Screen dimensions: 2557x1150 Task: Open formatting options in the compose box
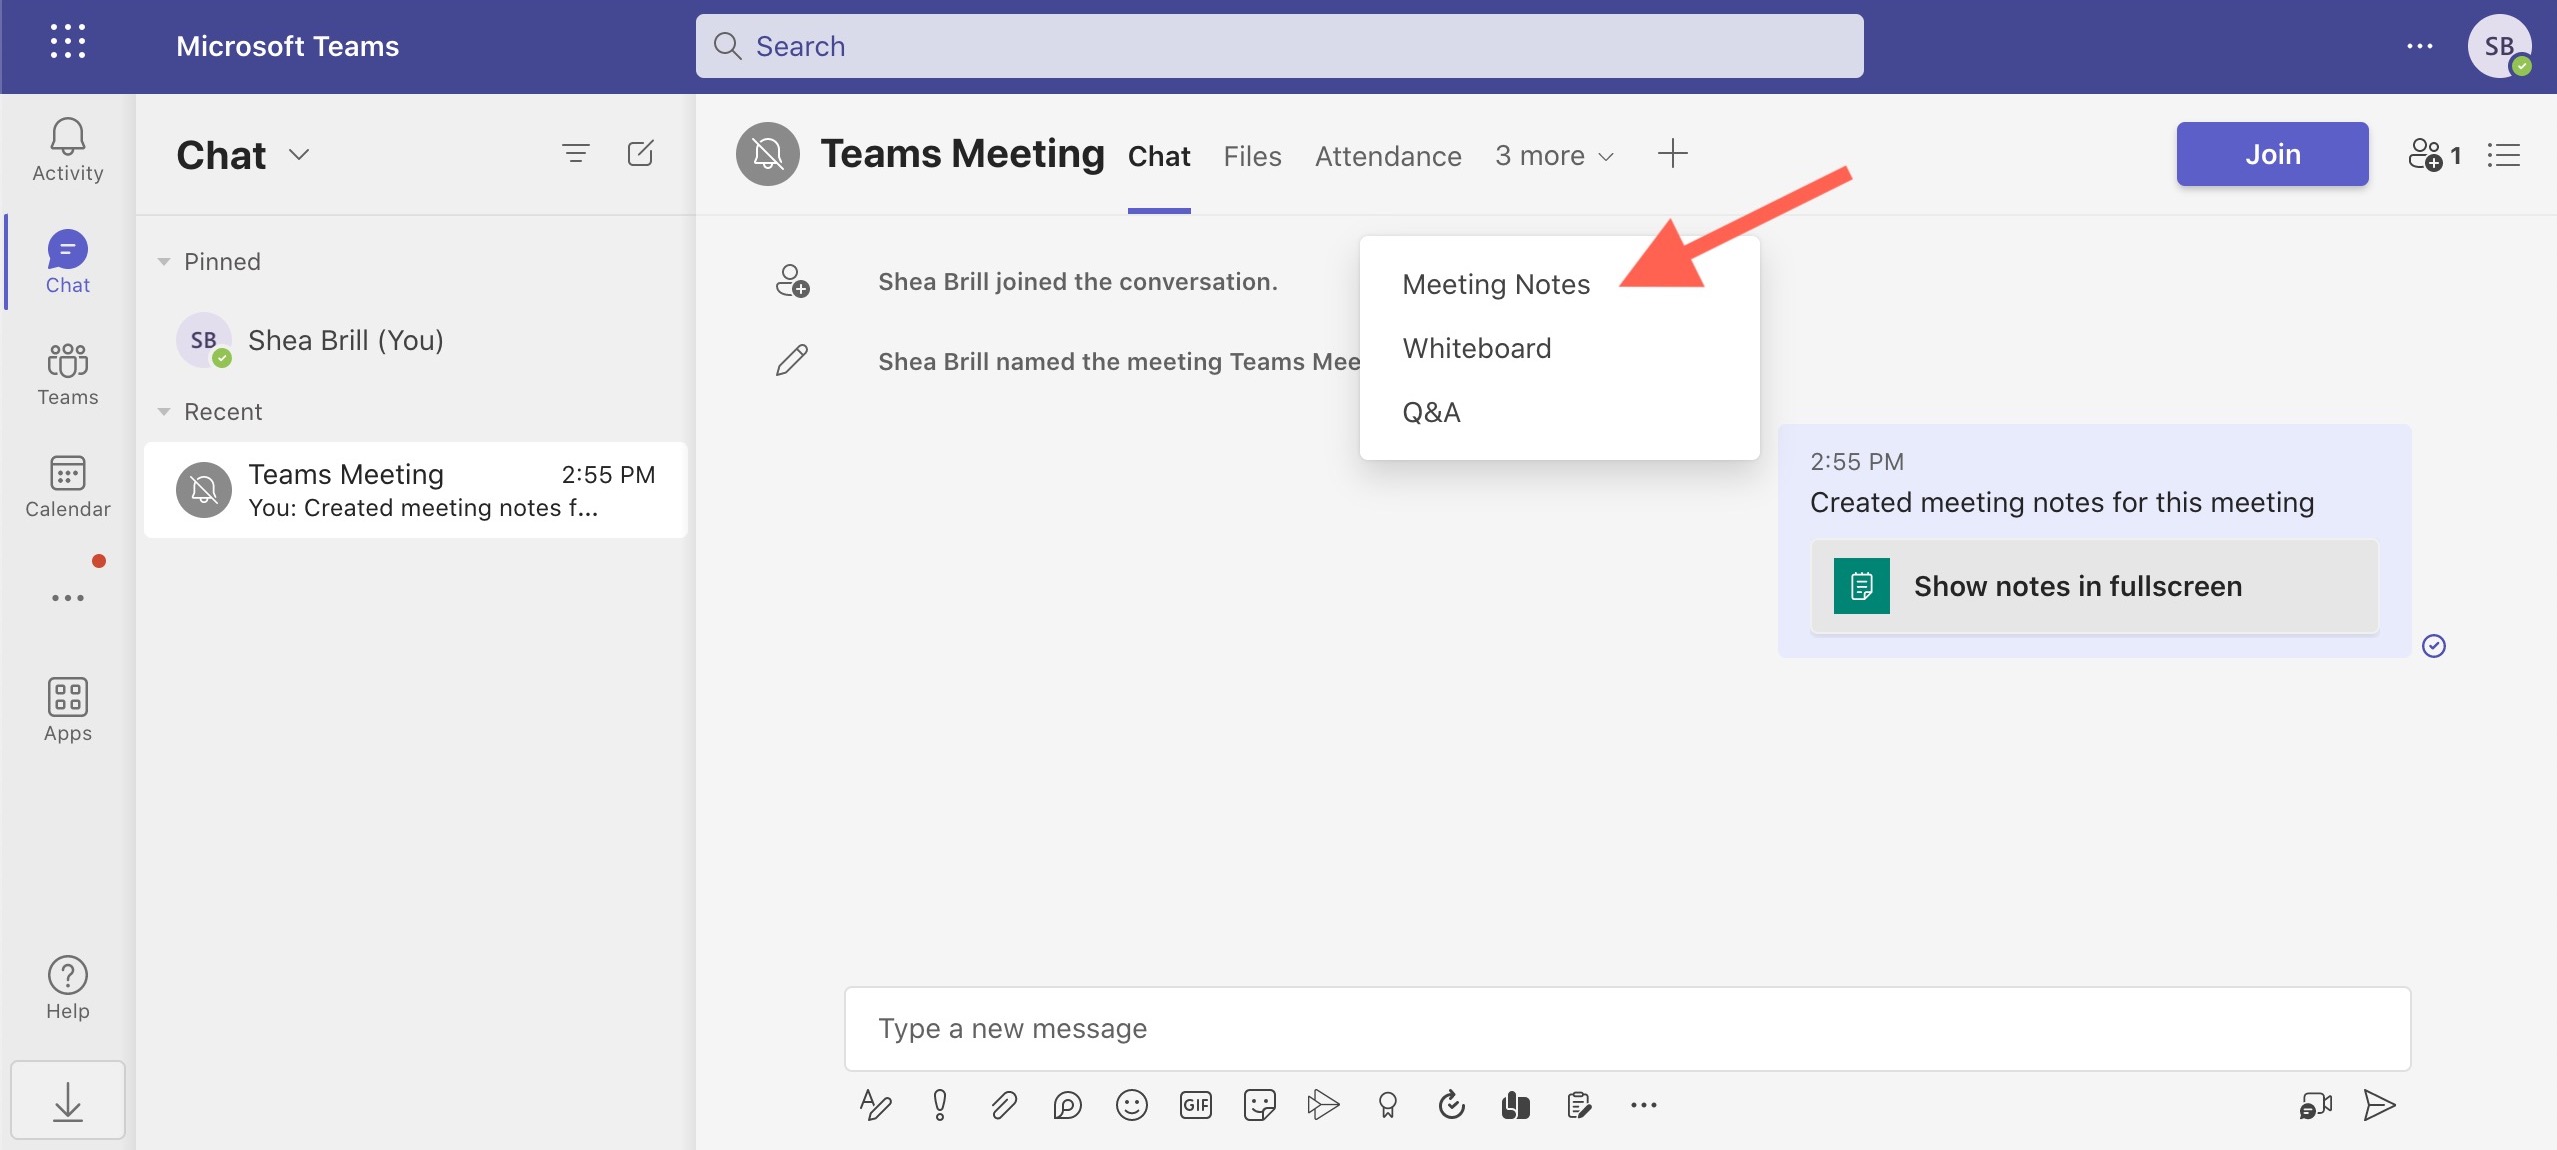tap(874, 1105)
